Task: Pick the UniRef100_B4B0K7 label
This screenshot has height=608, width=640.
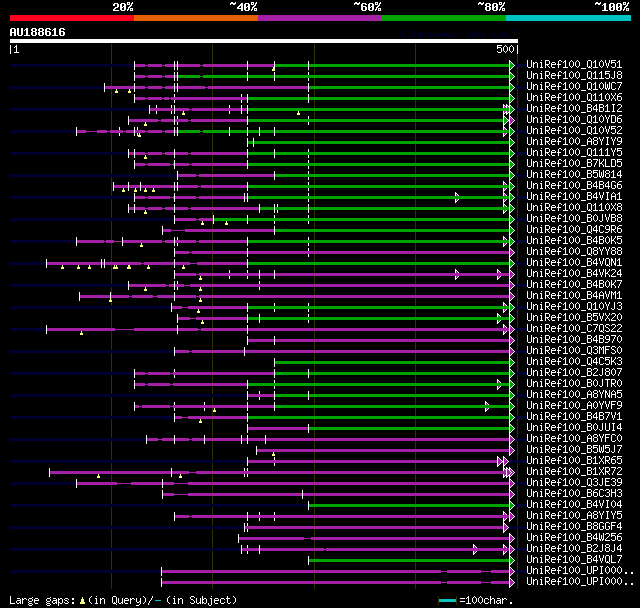Action: [574, 285]
